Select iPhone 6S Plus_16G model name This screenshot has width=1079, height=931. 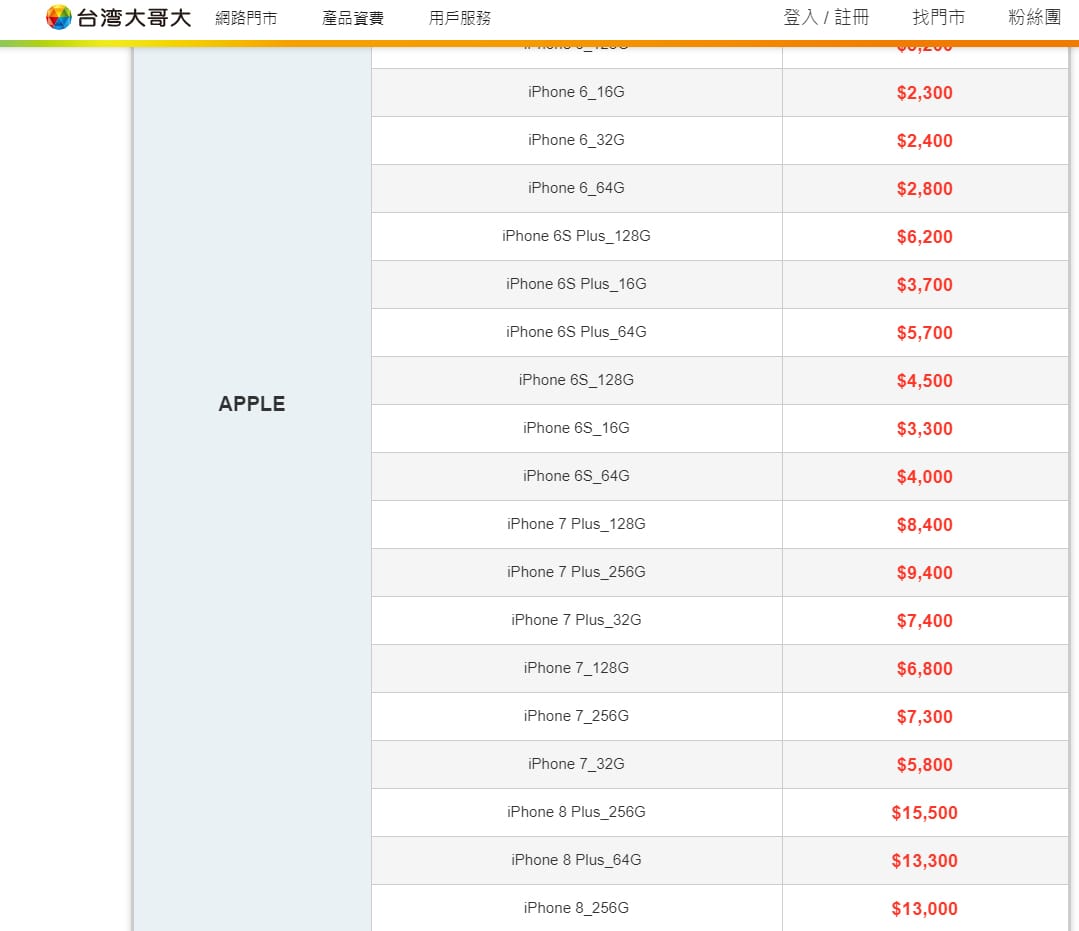tap(576, 284)
